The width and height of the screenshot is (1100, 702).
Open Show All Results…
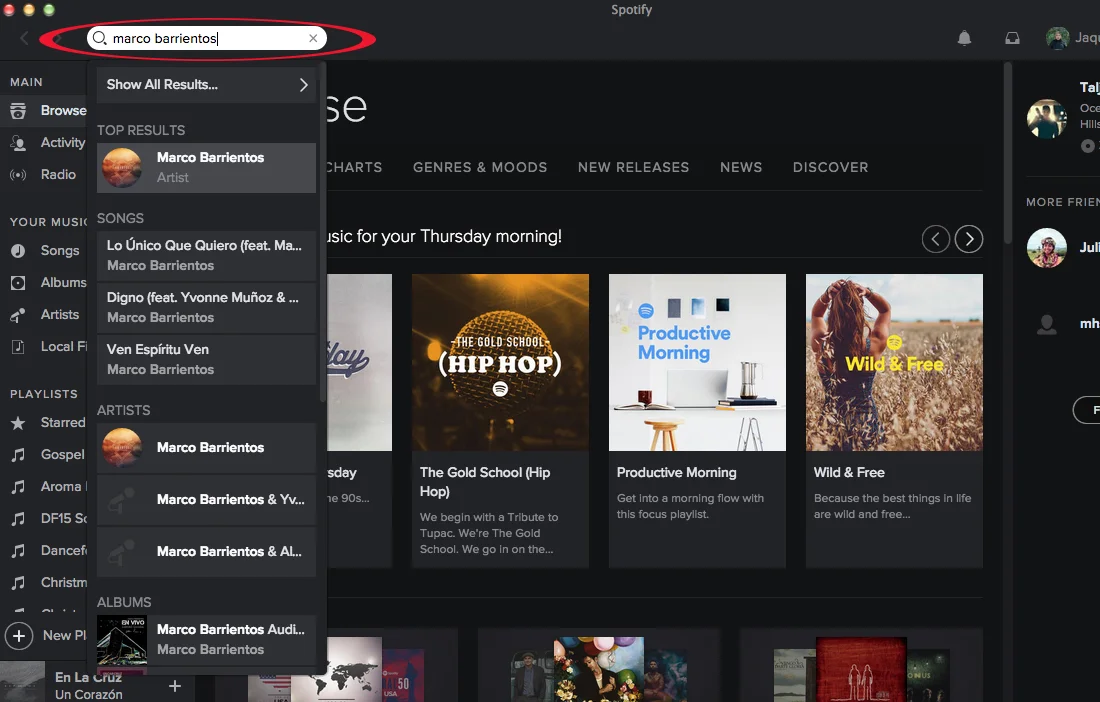pos(206,85)
